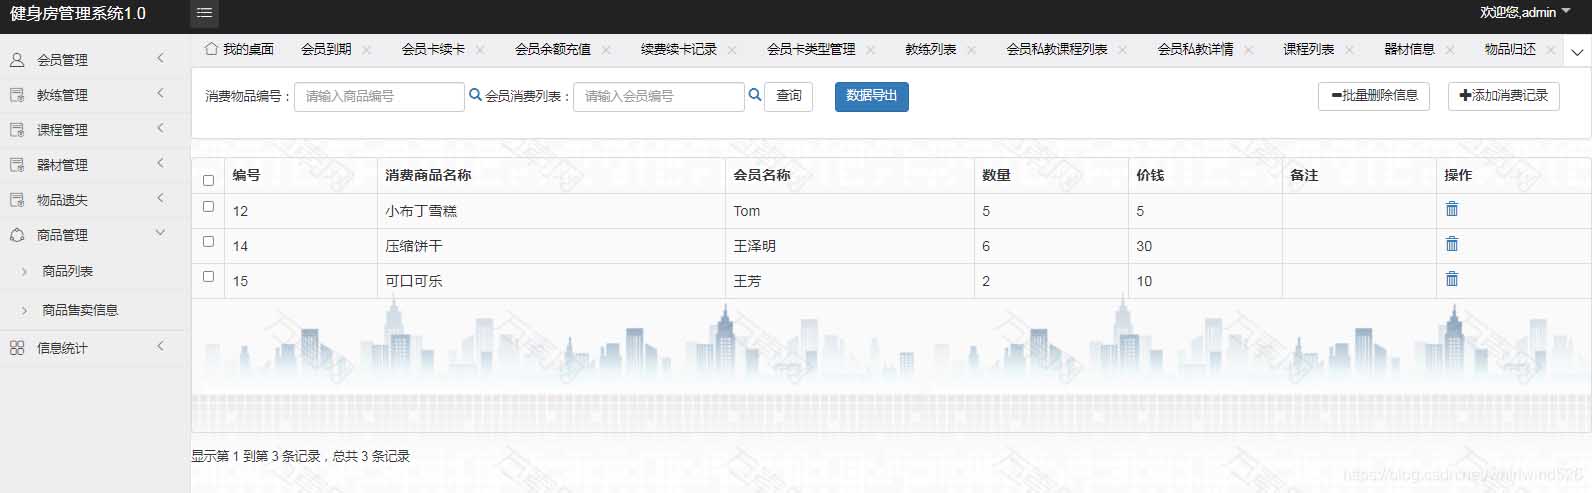Delete row 15 with the trash icon
Viewport: 1592px width, 493px height.
tap(1452, 279)
